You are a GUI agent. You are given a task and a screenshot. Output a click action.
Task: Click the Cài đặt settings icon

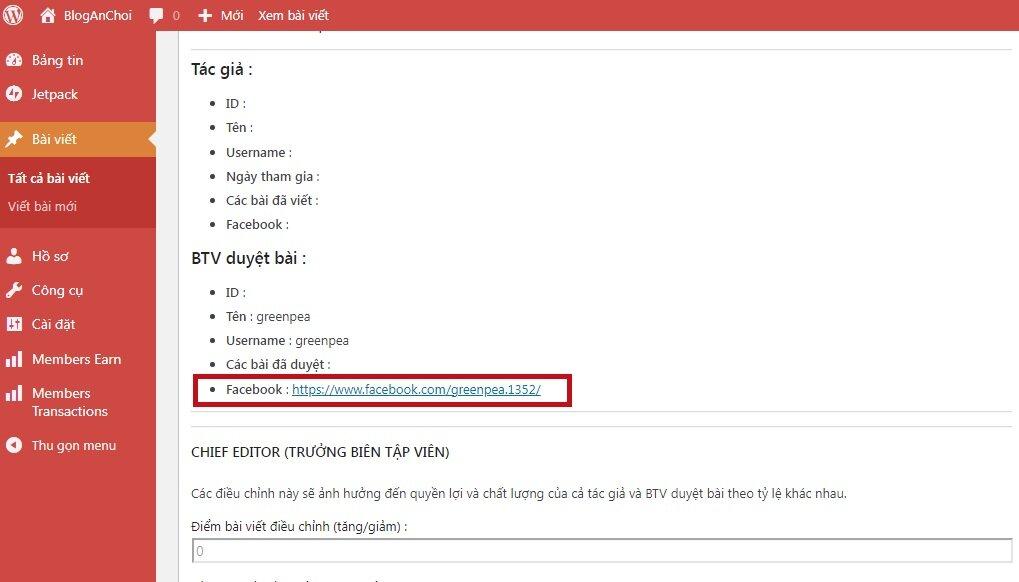15,324
